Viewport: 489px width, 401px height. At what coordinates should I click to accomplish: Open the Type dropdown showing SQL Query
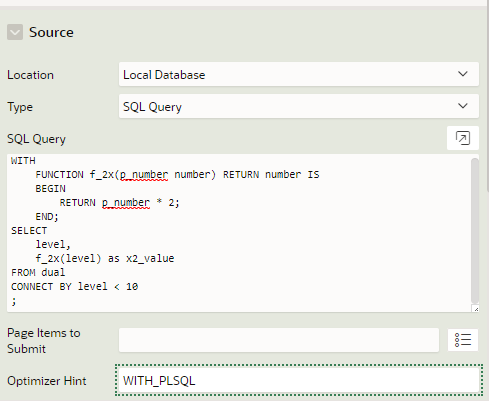coord(299,106)
